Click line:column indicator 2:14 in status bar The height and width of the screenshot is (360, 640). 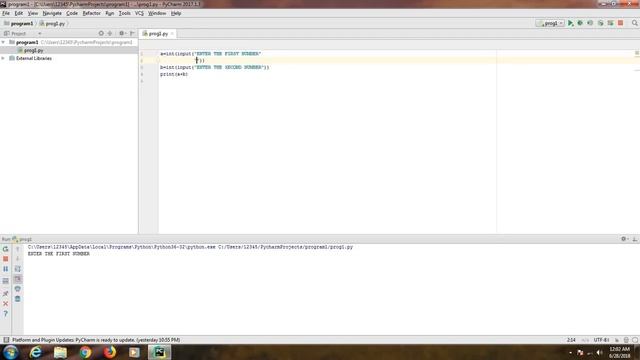click(x=571, y=340)
